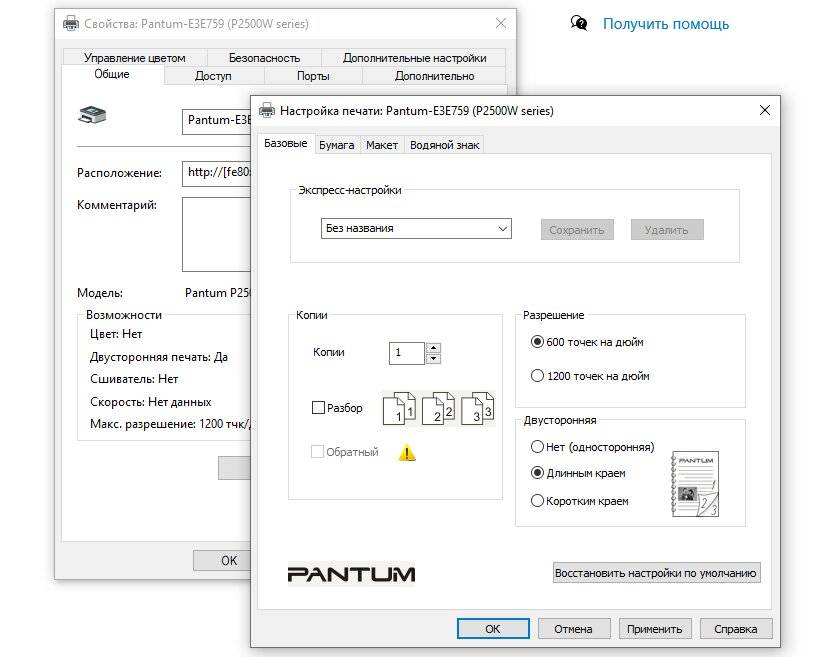The image size is (826, 657).
Task: Close the Свойства properties window
Action: tap(501, 23)
